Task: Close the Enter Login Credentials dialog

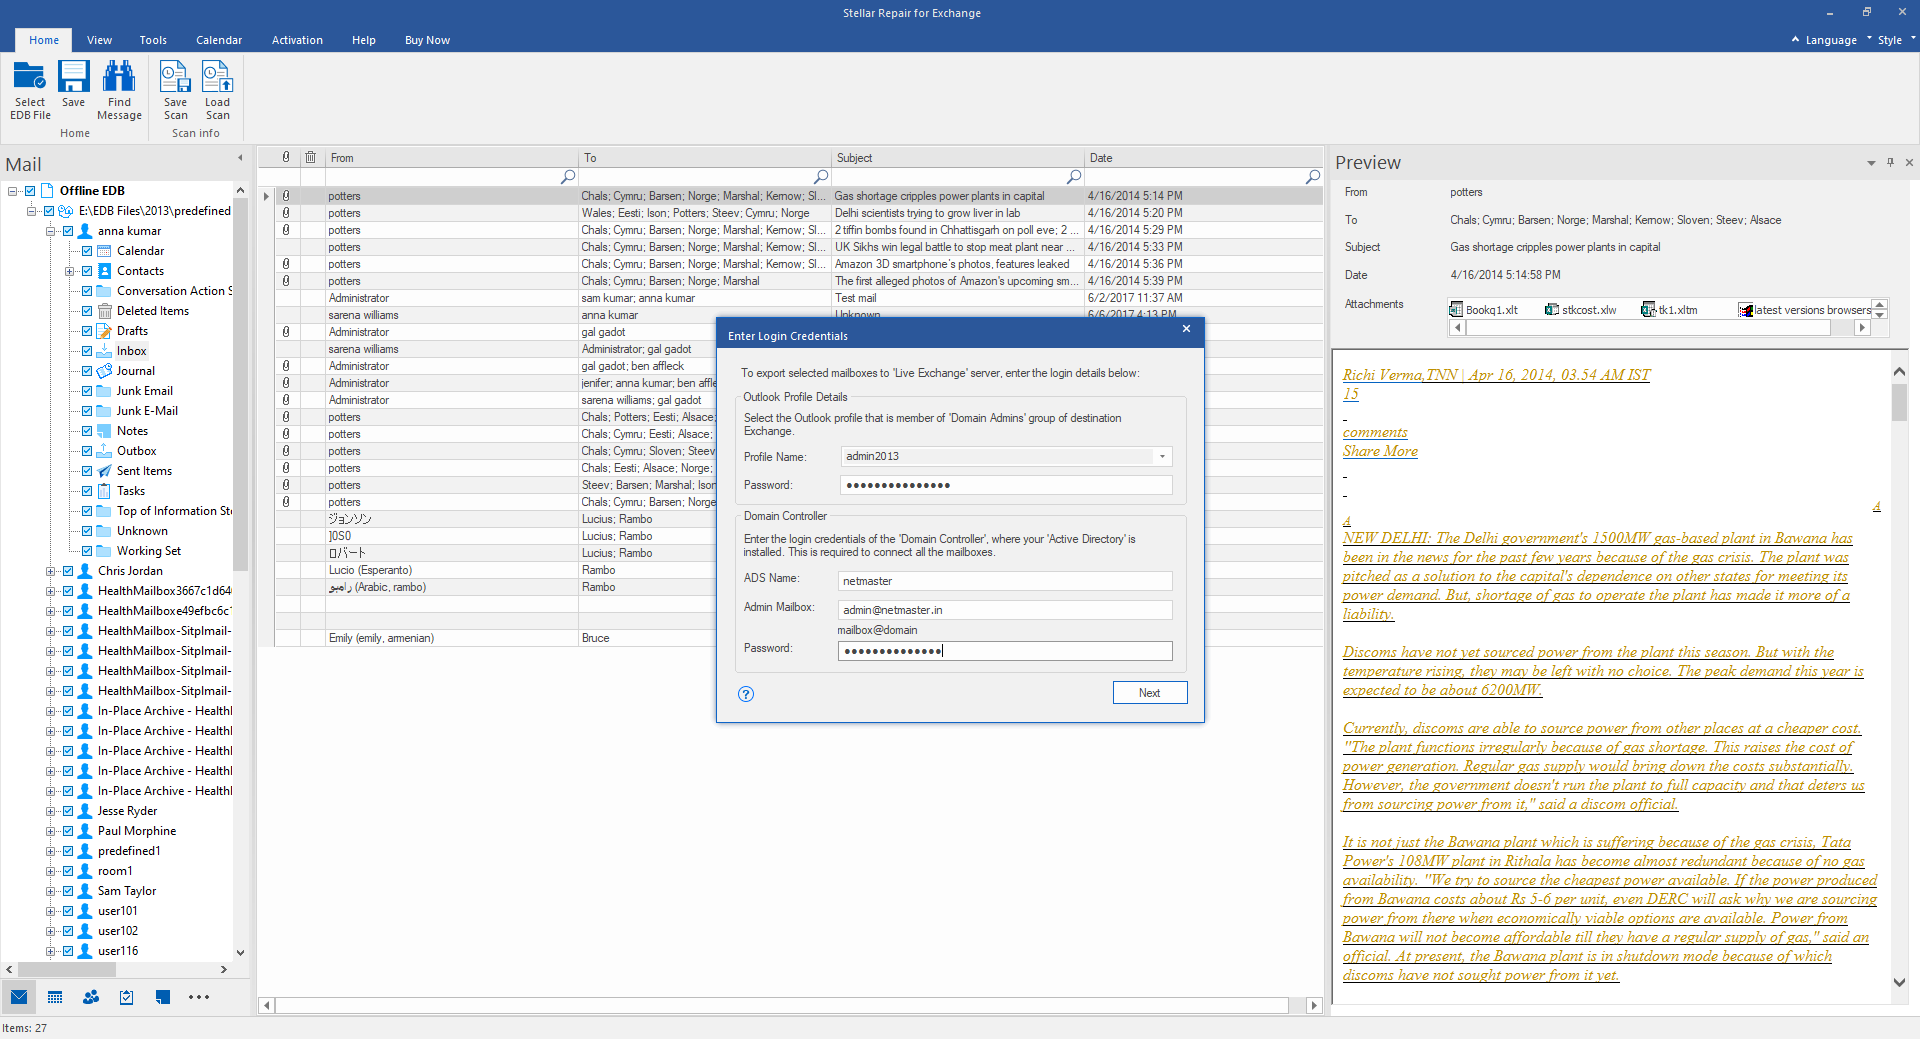Action: pos(1186,328)
